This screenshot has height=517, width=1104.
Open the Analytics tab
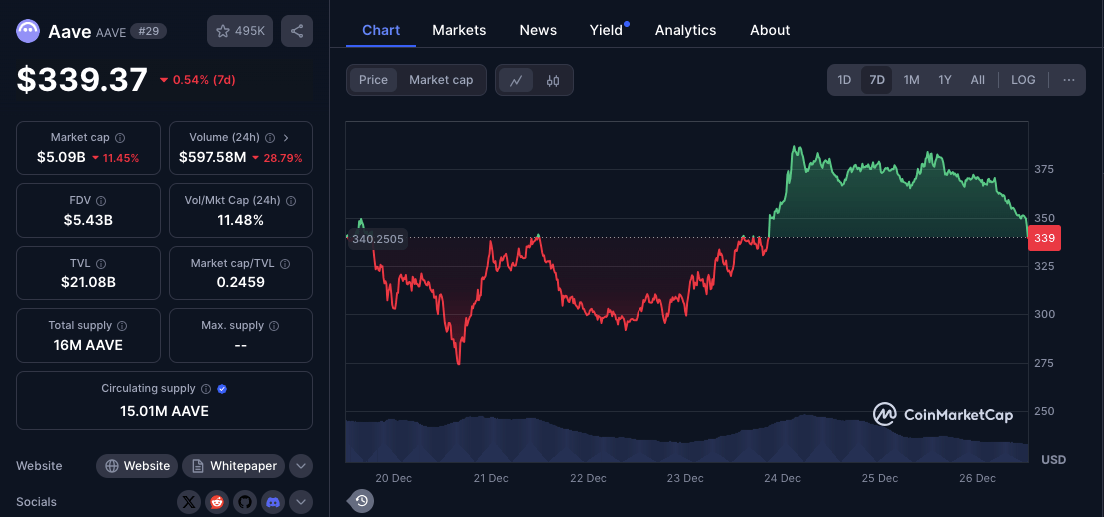[685, 30]
